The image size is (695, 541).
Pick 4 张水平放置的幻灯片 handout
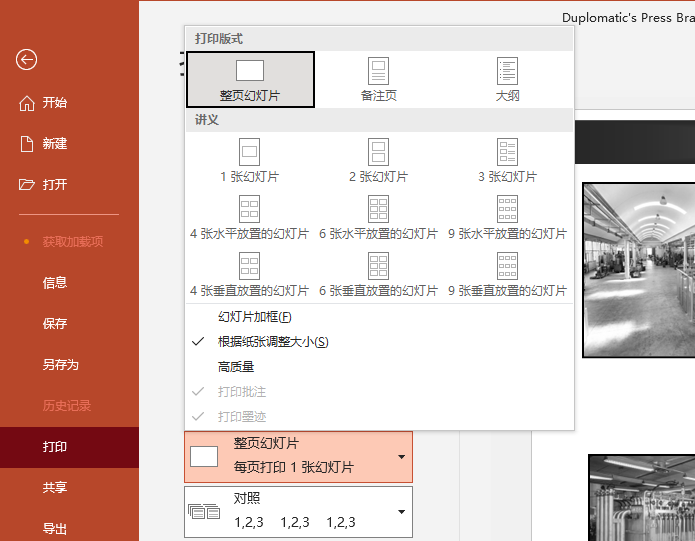click(x=250, y=218)
